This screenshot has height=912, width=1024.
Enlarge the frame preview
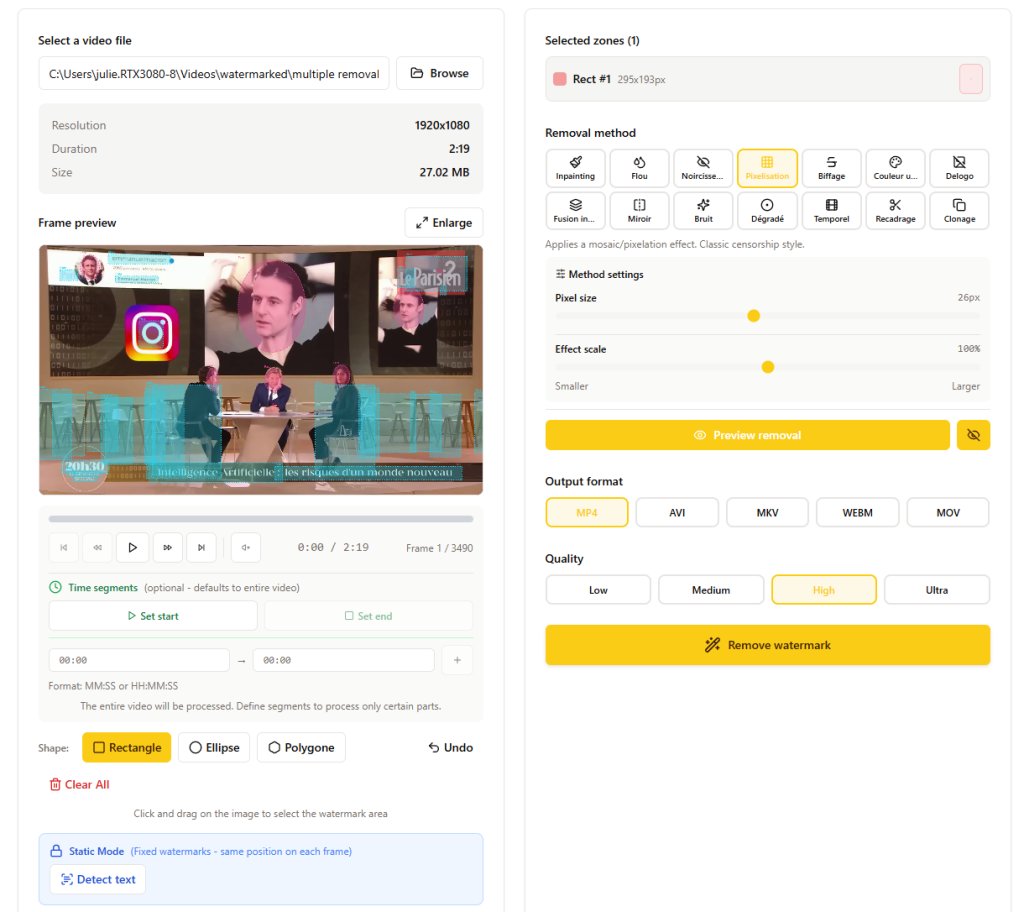(443, 223)
